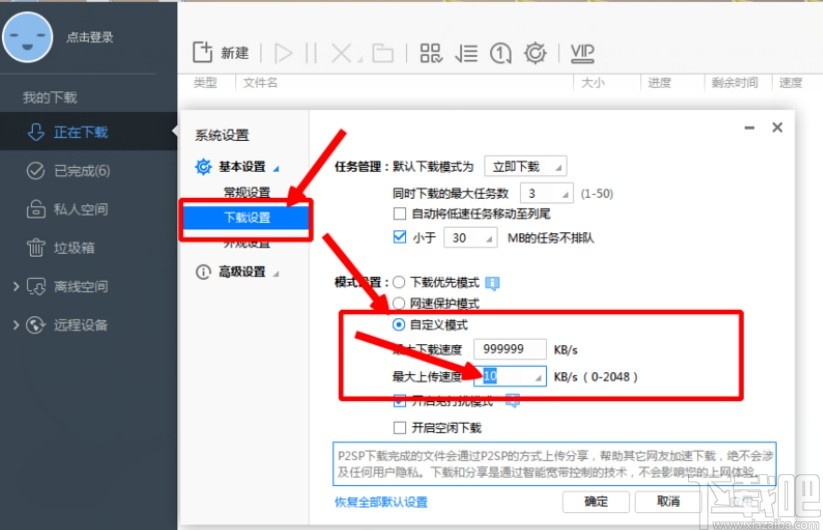The width and height of the screenshot is (823, 530).
Task: Click the info icon beside 下载优先模式
Action: (x=492, y=283)
